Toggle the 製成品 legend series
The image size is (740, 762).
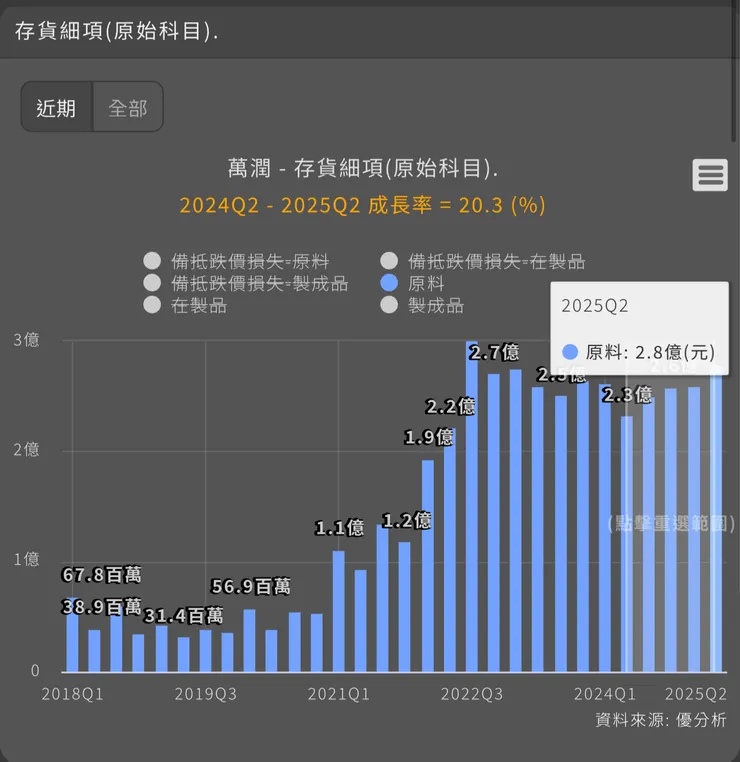[422, 306]
